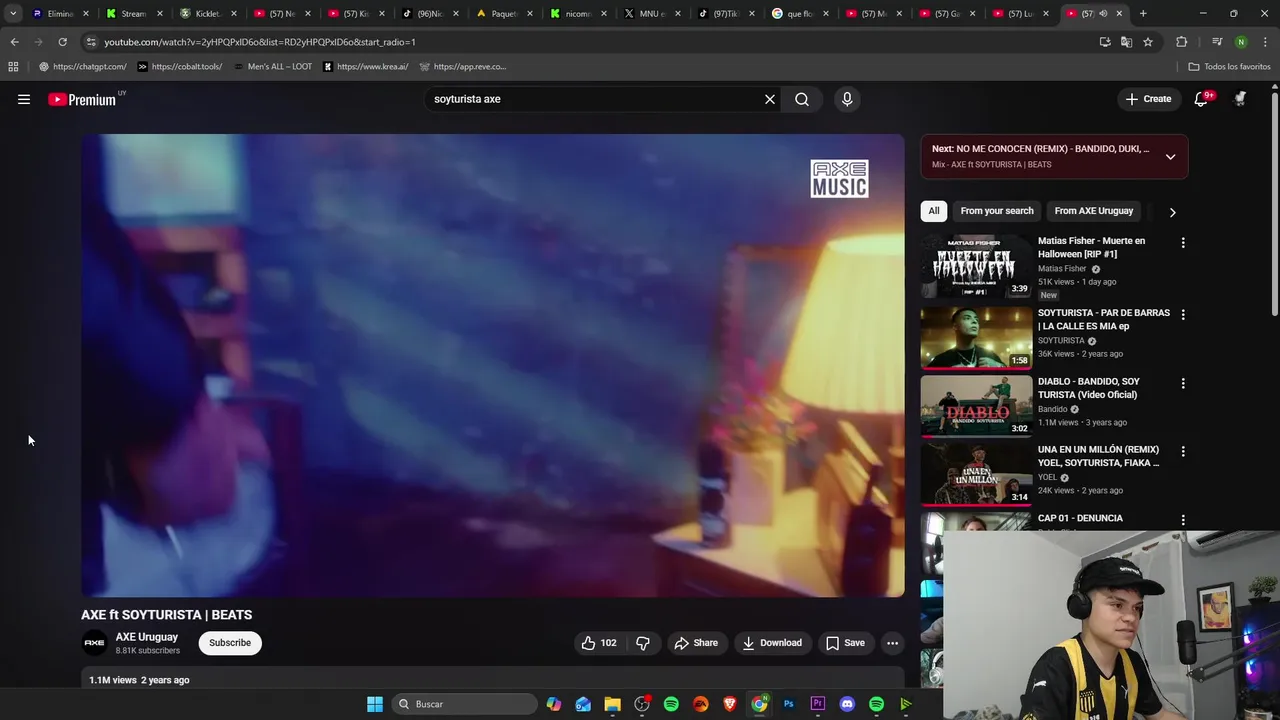
Task: Open Brave browser from the taskbar
Action: pos(730,704)
